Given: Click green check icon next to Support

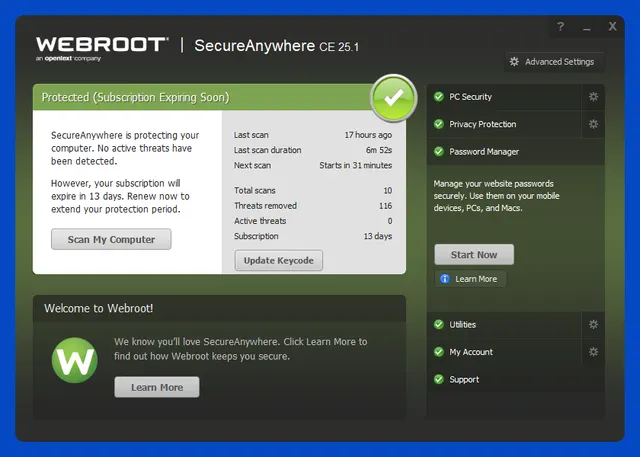Looking at the screenshot, I should (439, 379).
